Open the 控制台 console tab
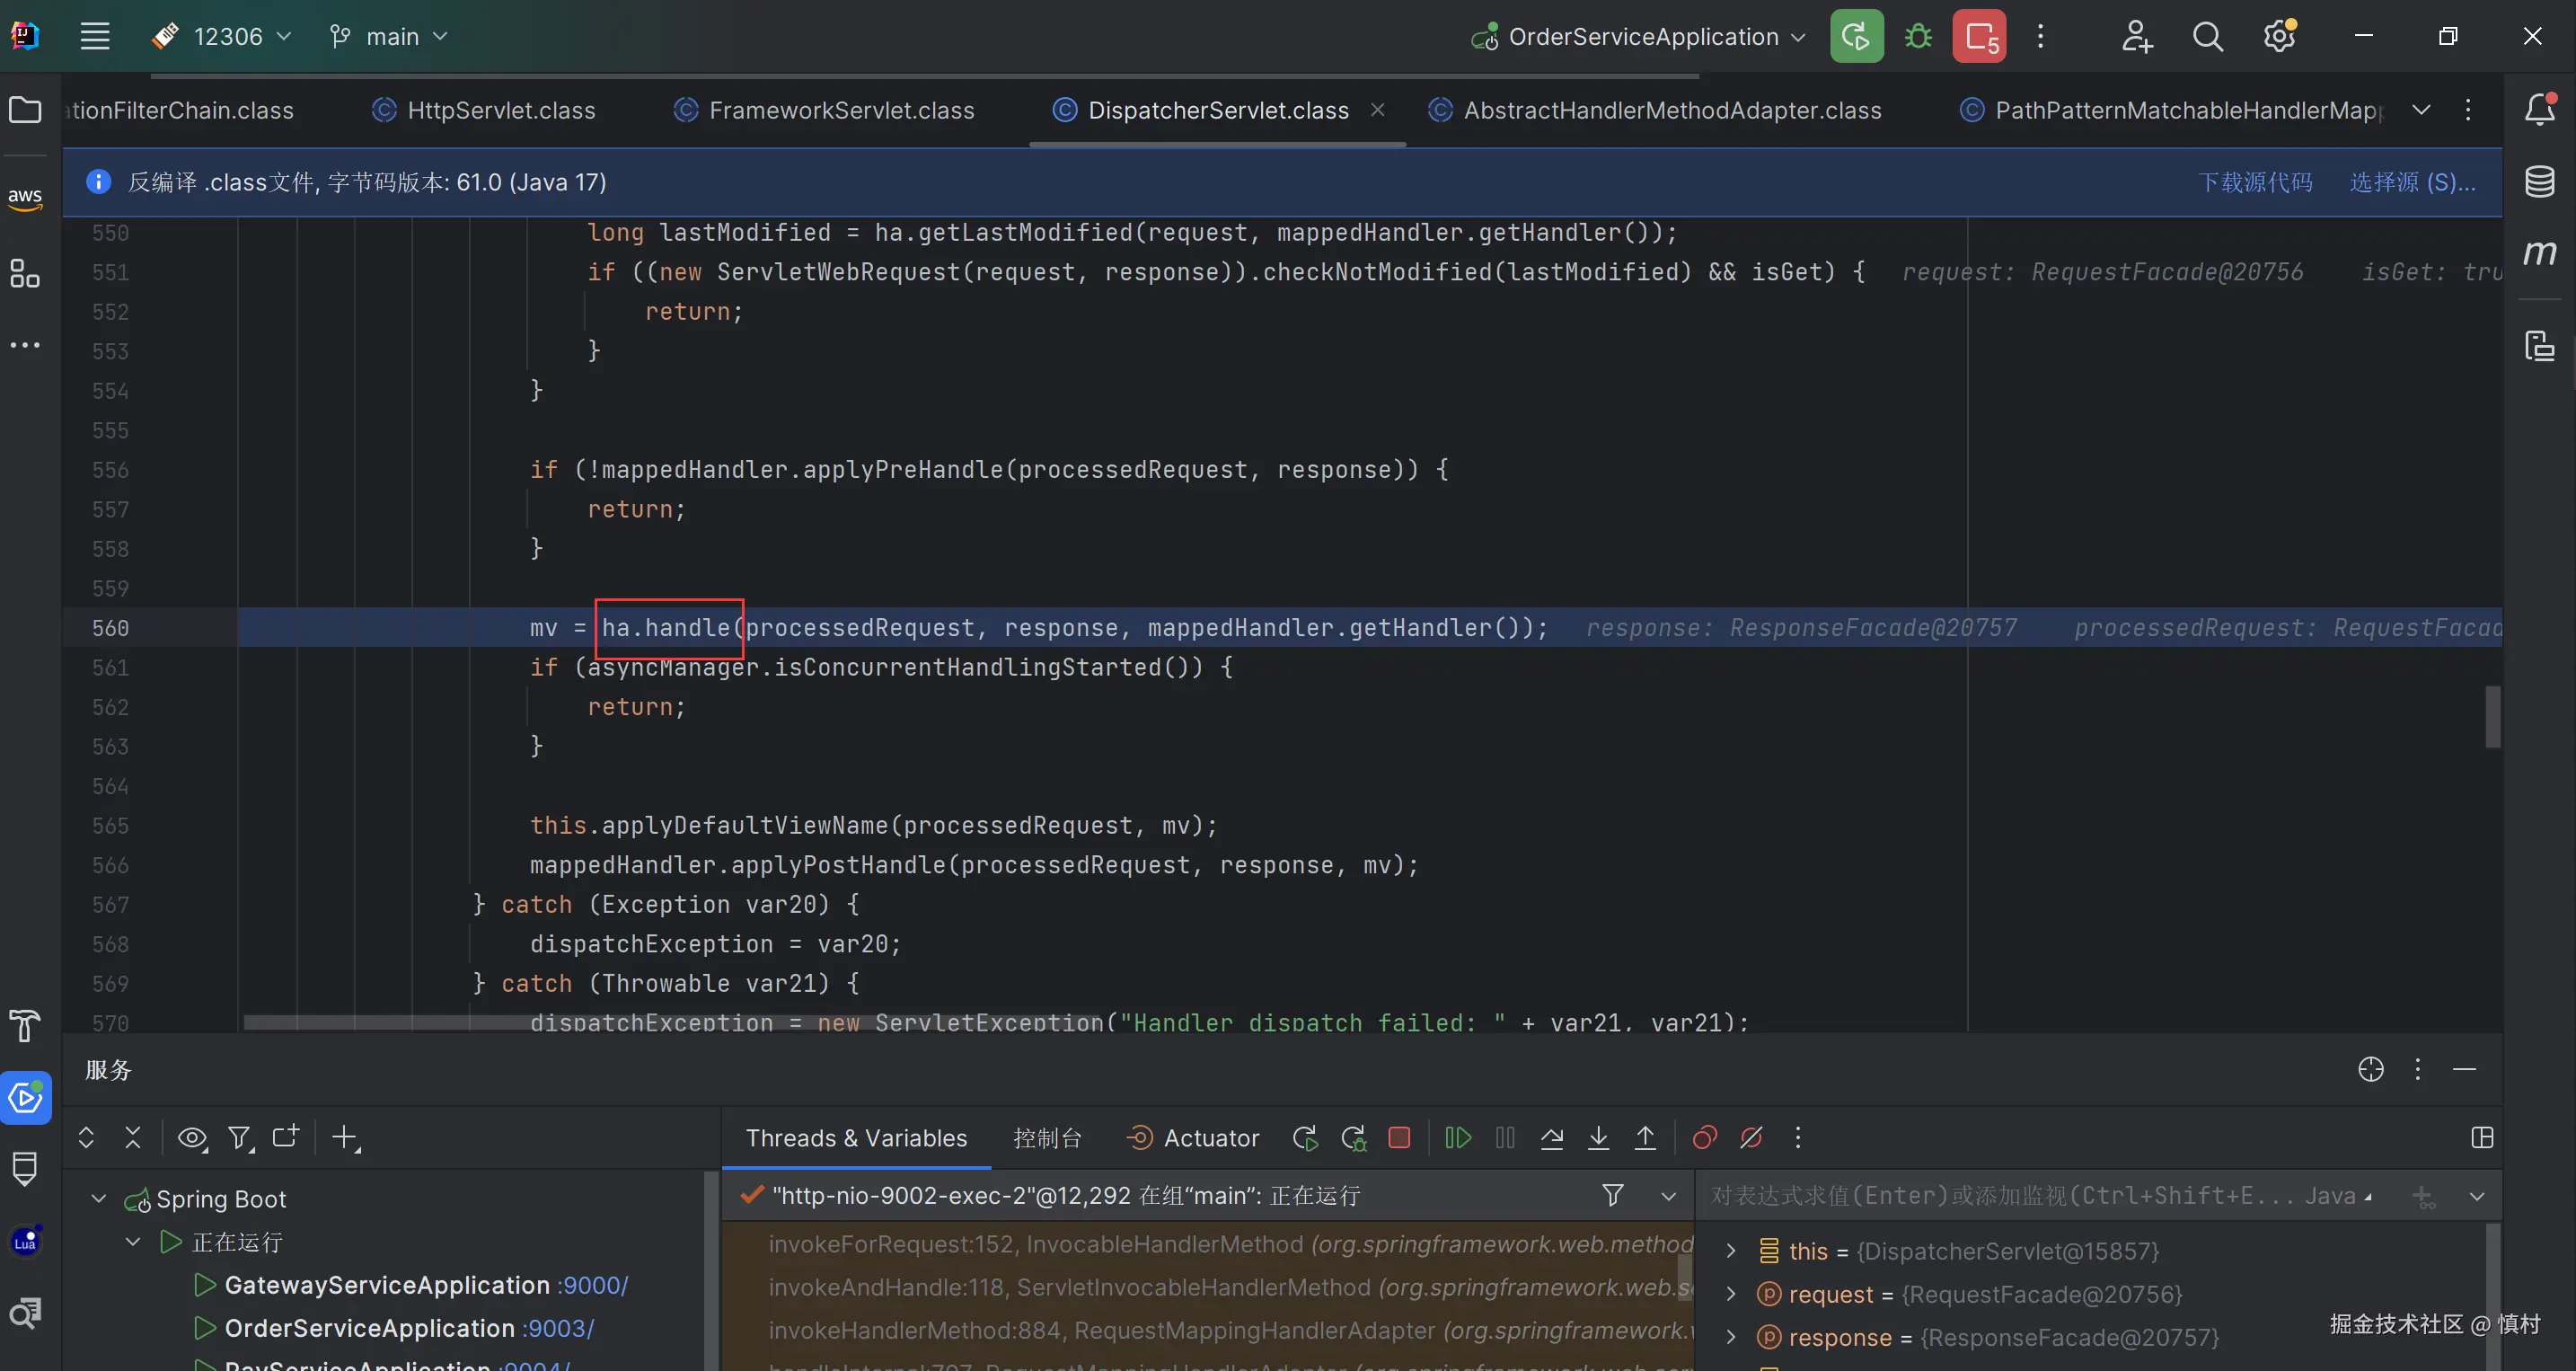2576x1371 pixels. point(1047,1138)
